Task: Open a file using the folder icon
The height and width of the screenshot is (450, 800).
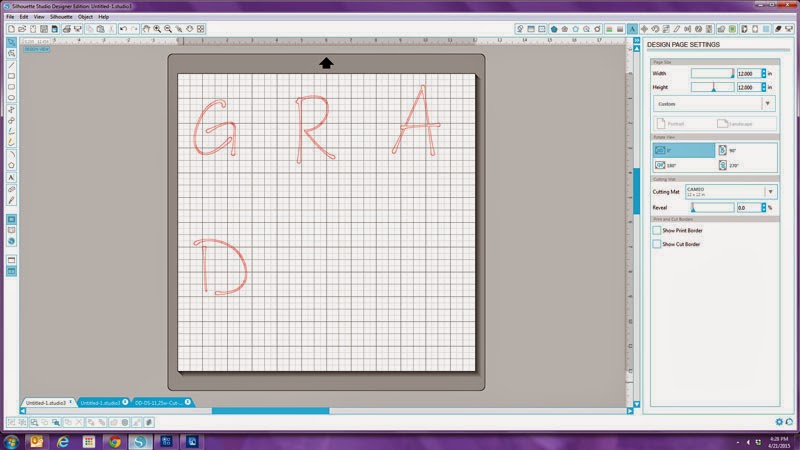Action: point(22,29)
